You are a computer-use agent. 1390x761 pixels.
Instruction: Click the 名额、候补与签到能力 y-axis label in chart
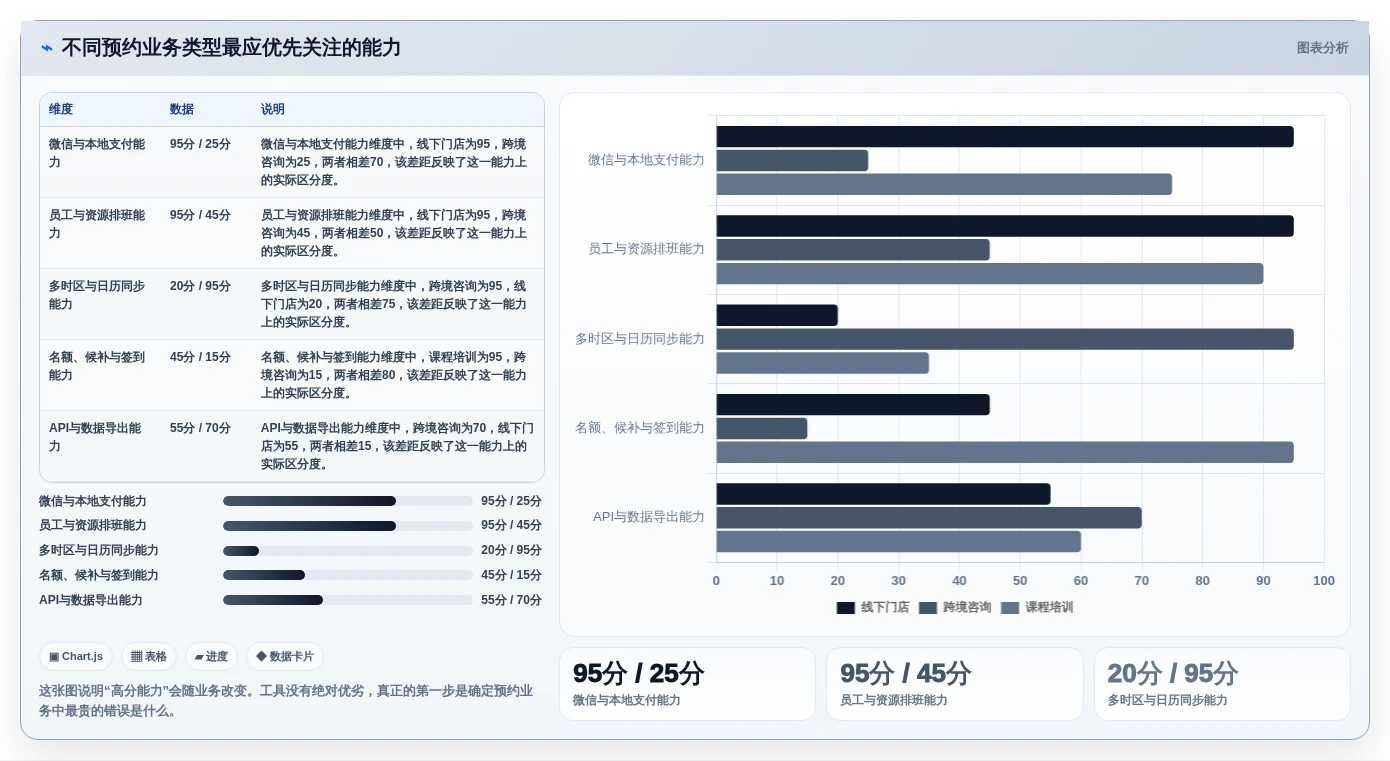[640, 428]
